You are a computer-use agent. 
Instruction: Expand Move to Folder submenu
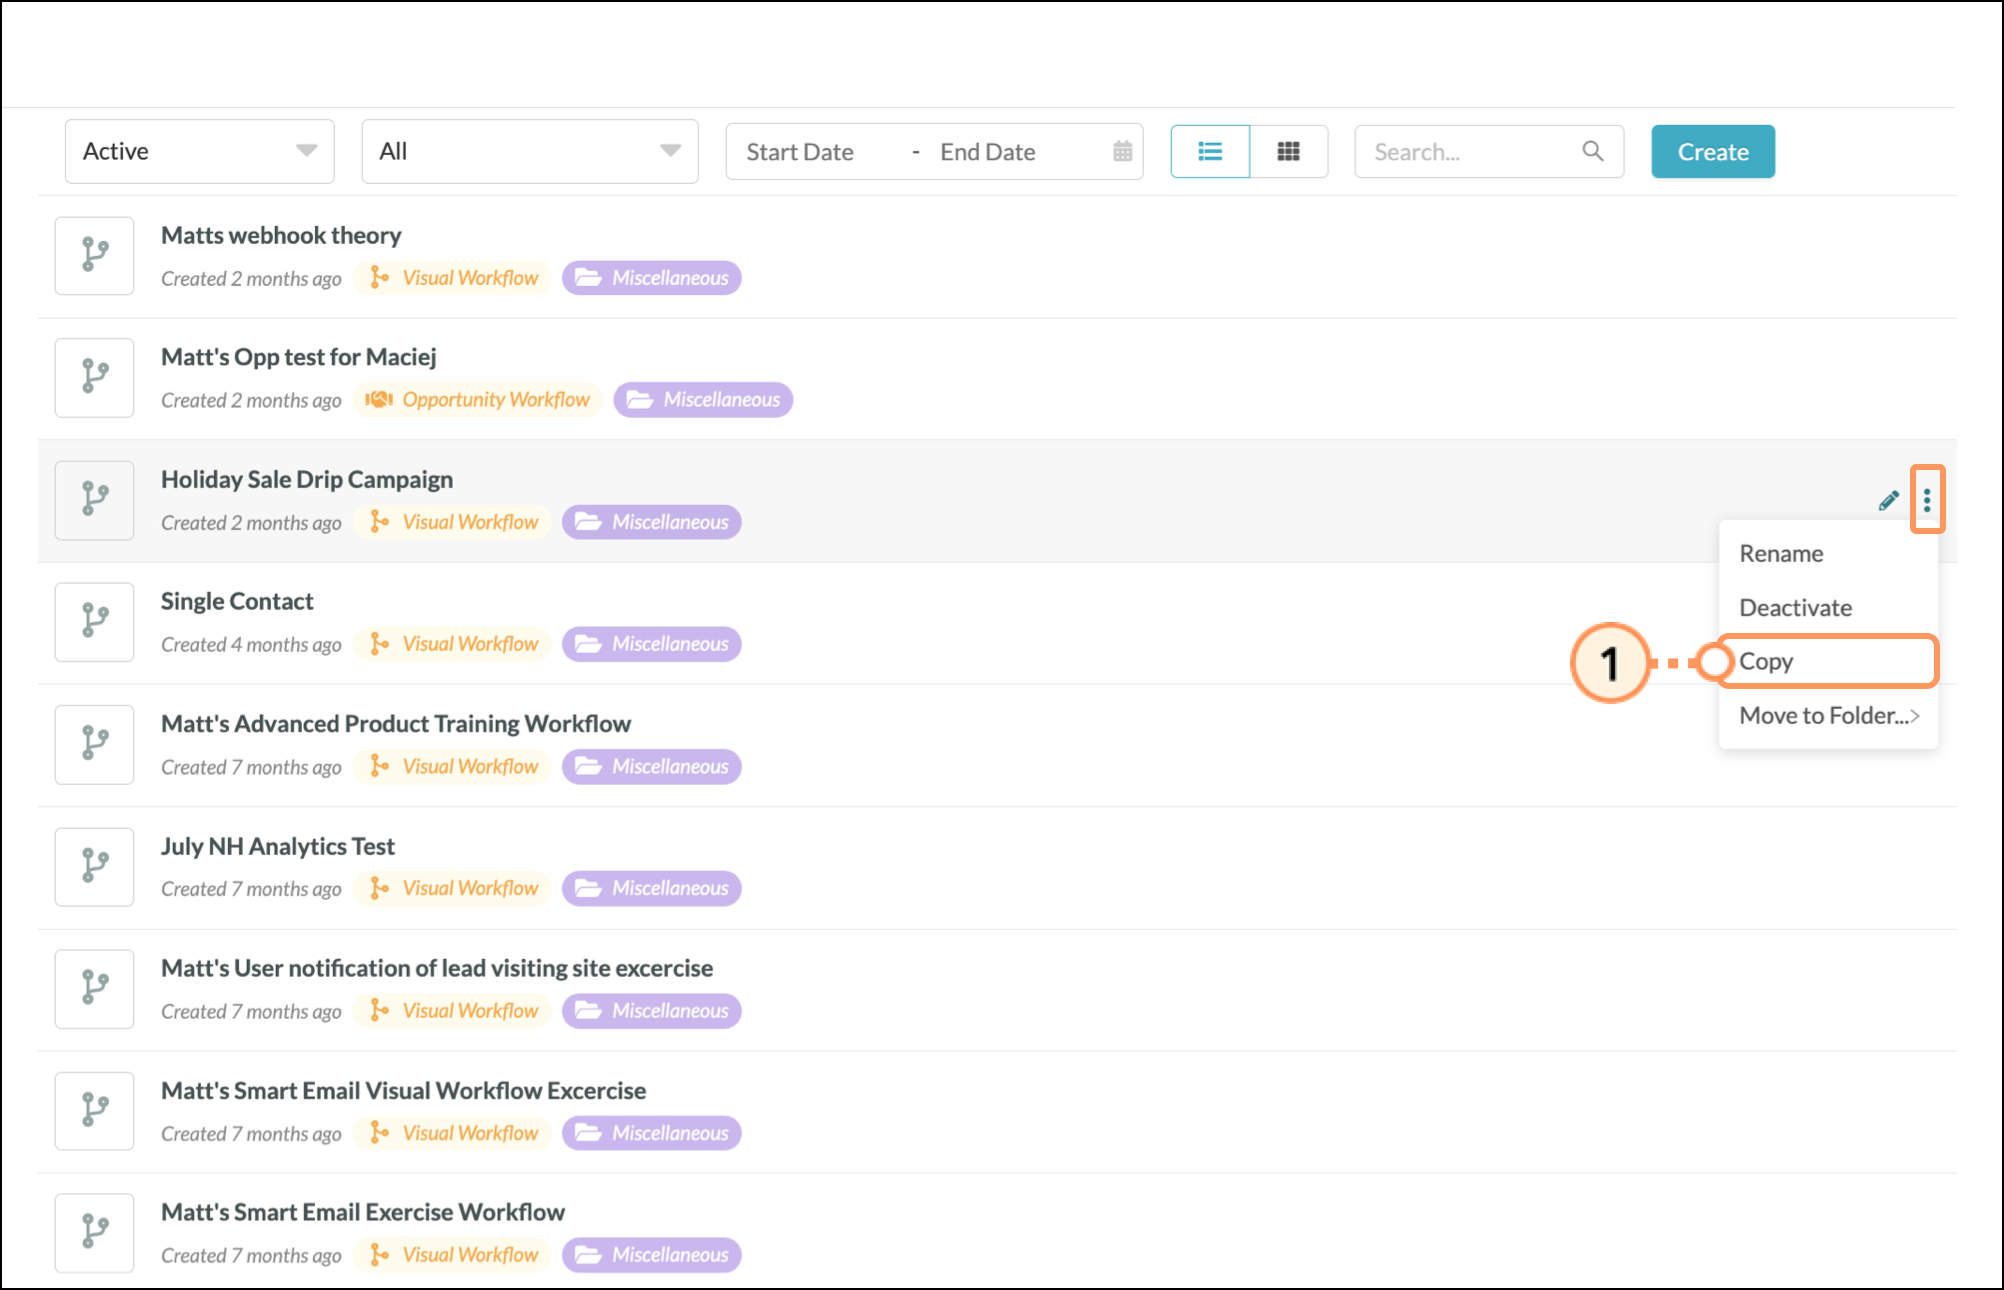[x=1828, y=716]
